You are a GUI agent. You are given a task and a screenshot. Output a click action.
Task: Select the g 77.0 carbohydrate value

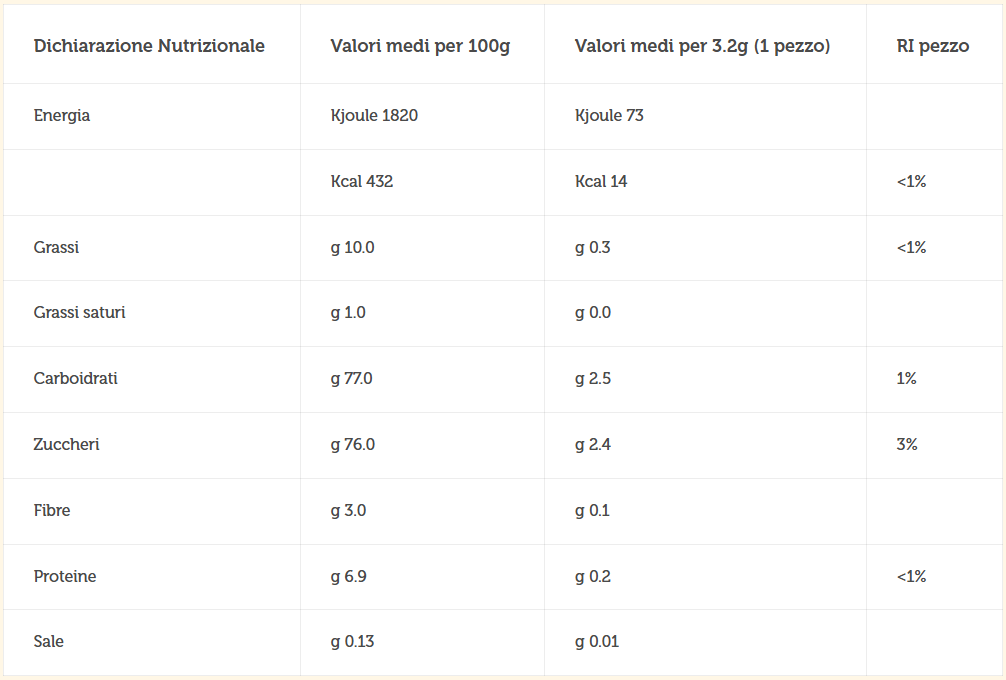(x=352, y=378)
